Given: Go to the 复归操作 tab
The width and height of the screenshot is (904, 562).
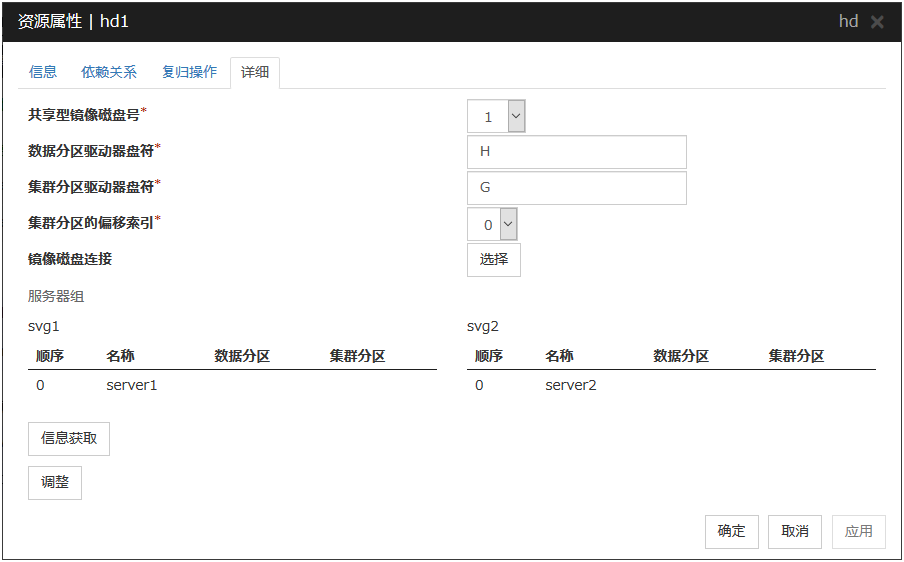Looking at the screenshot, I should [189, 72].
